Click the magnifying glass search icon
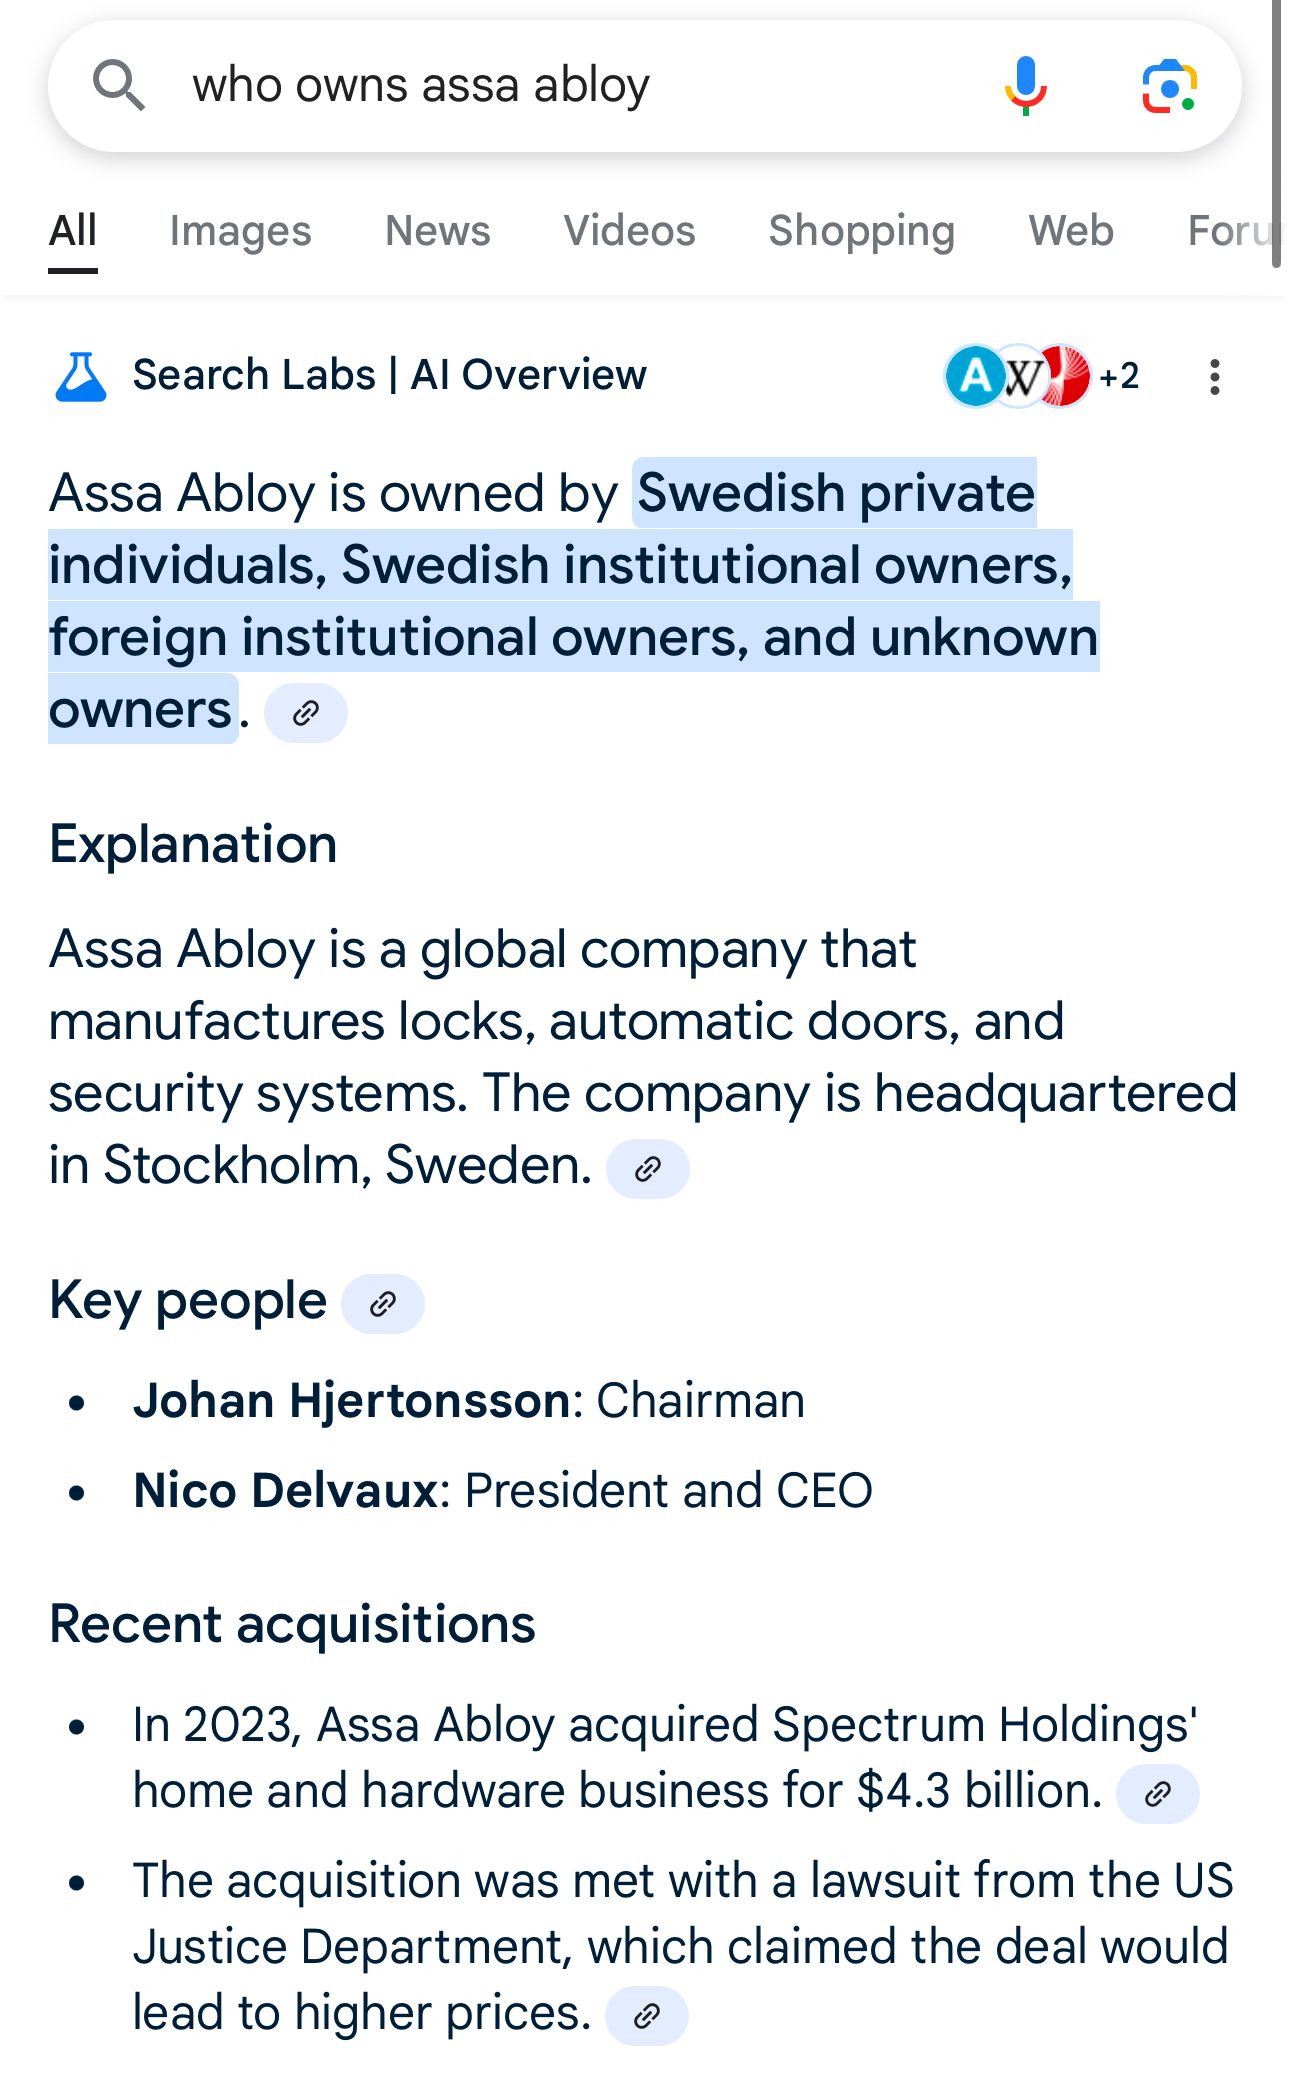 coord(116,84)
